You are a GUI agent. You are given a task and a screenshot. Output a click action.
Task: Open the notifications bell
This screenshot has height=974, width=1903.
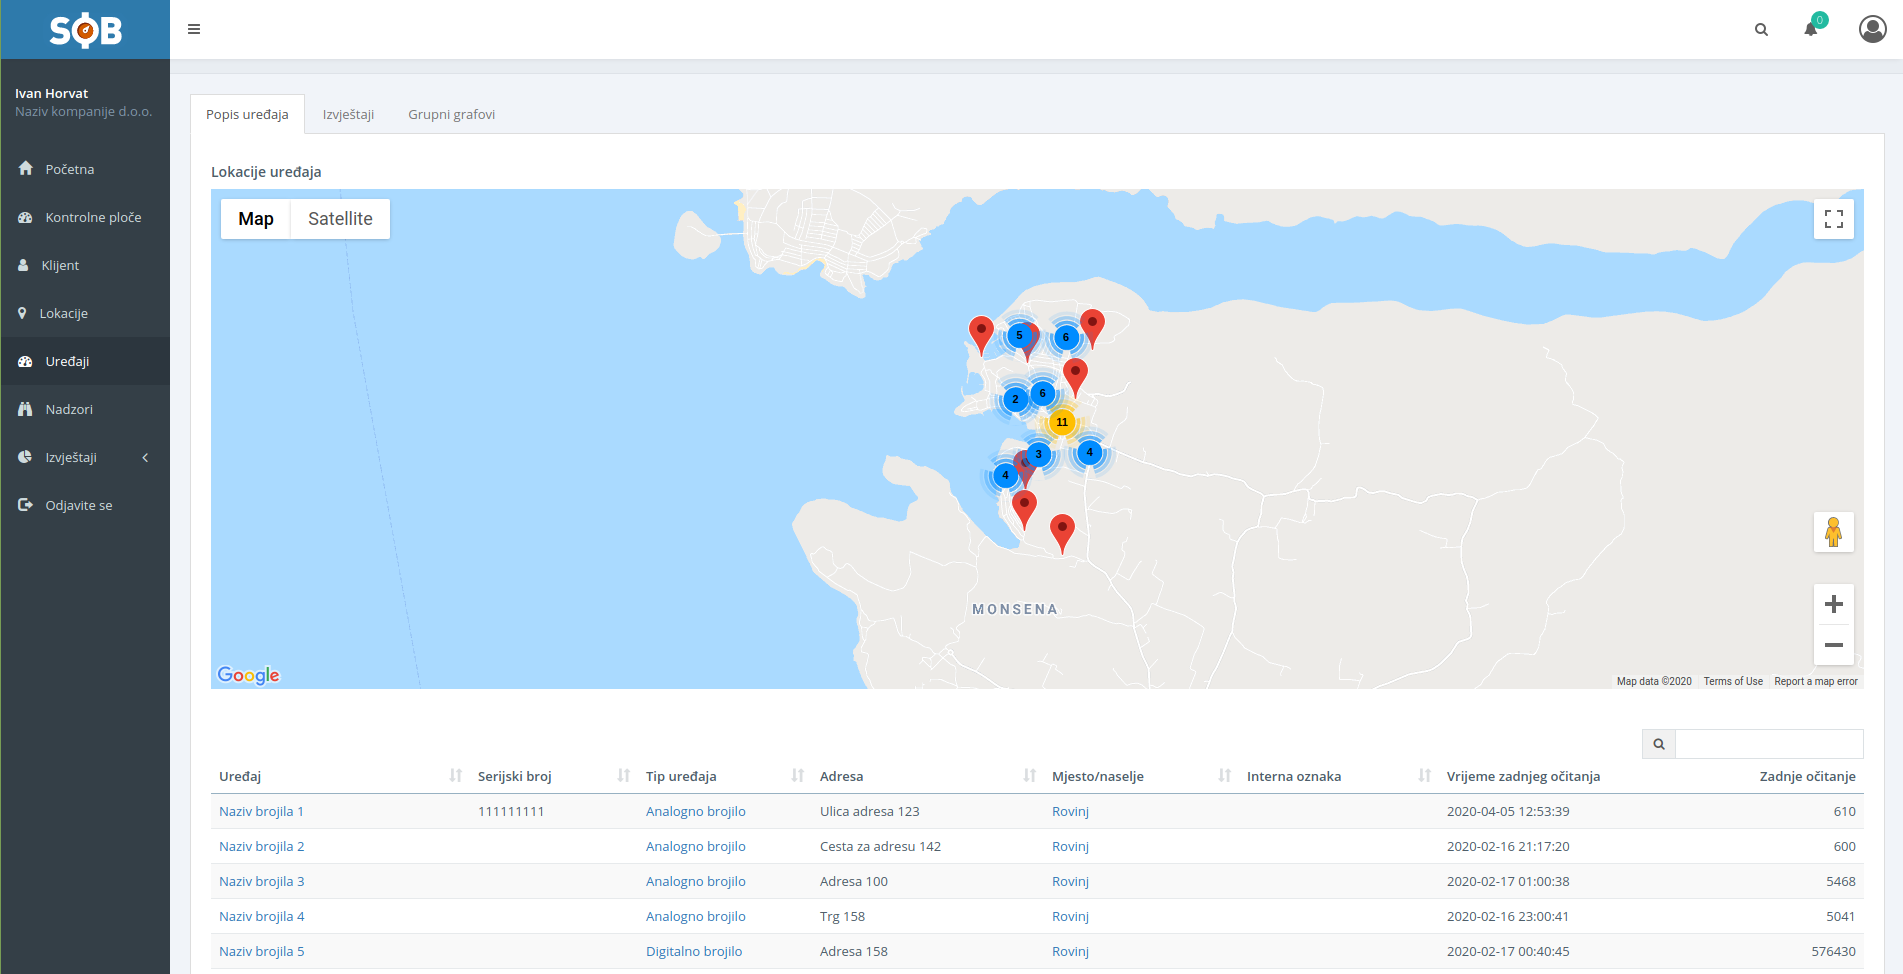(1811, 29)
